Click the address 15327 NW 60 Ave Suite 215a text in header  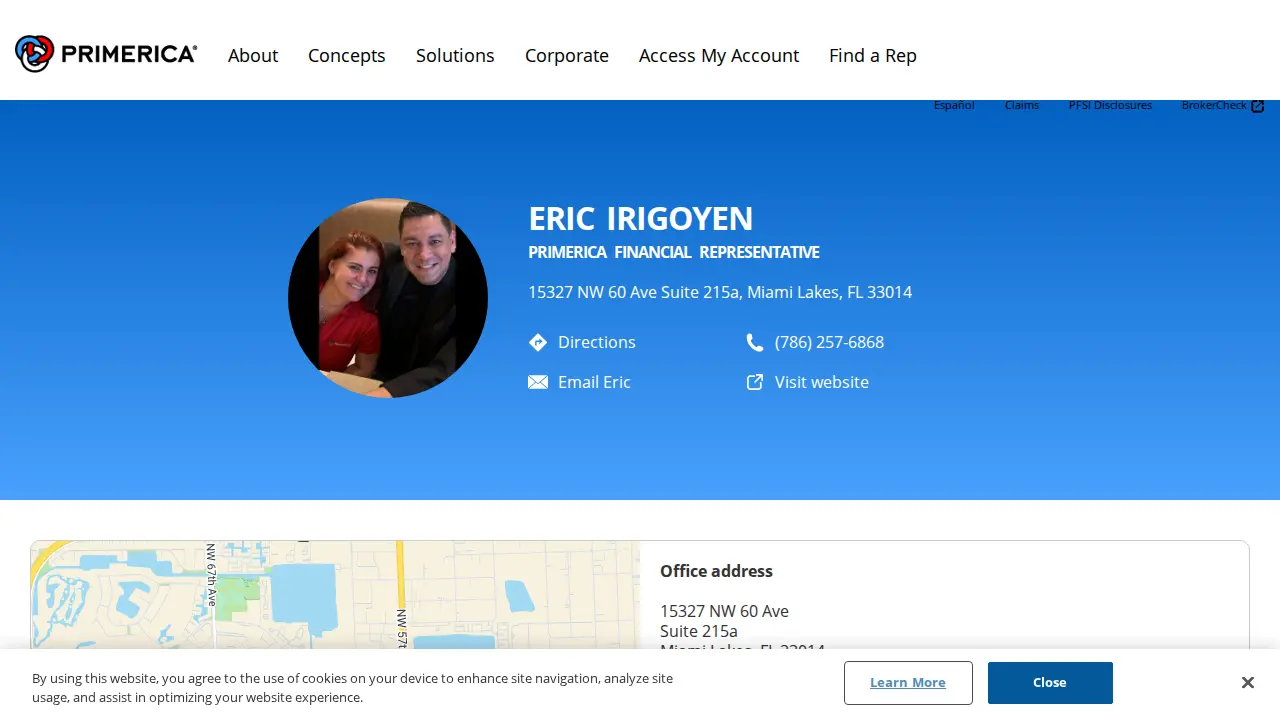coord(720,292)
